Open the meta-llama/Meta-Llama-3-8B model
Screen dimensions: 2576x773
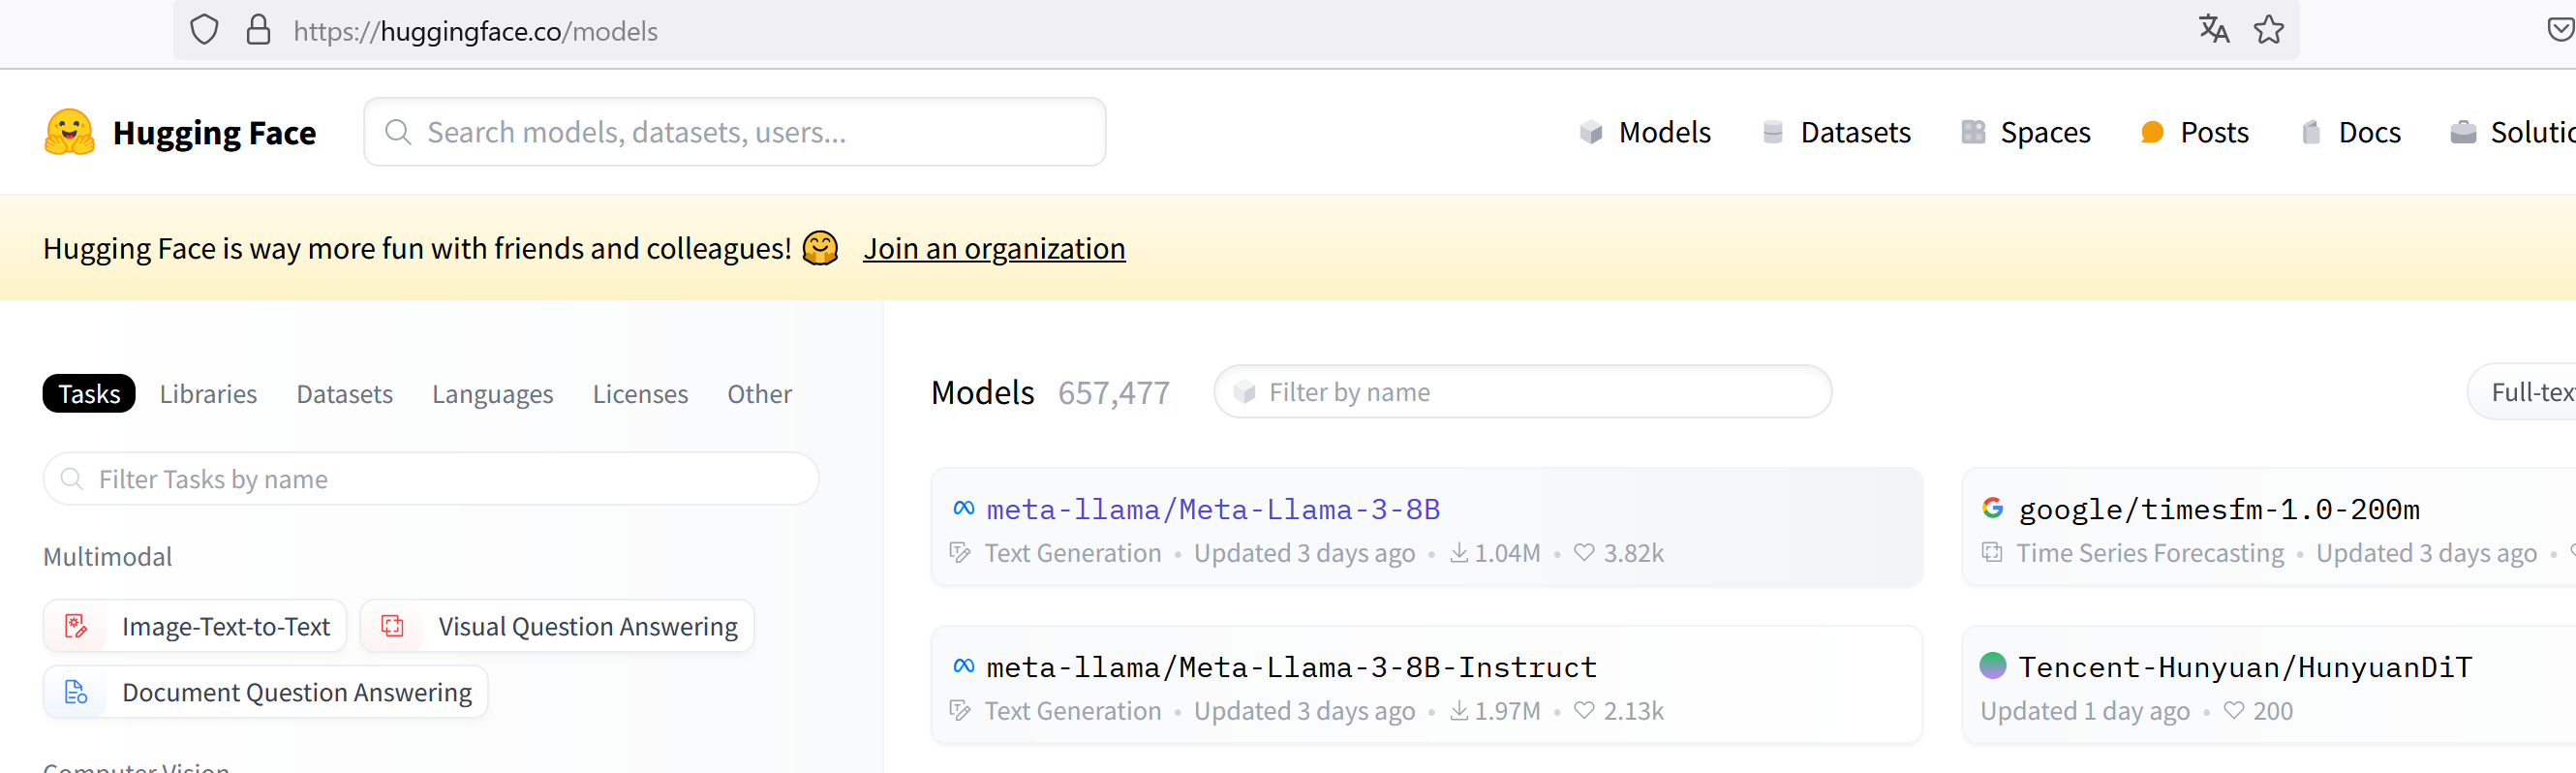point(1213,509)
